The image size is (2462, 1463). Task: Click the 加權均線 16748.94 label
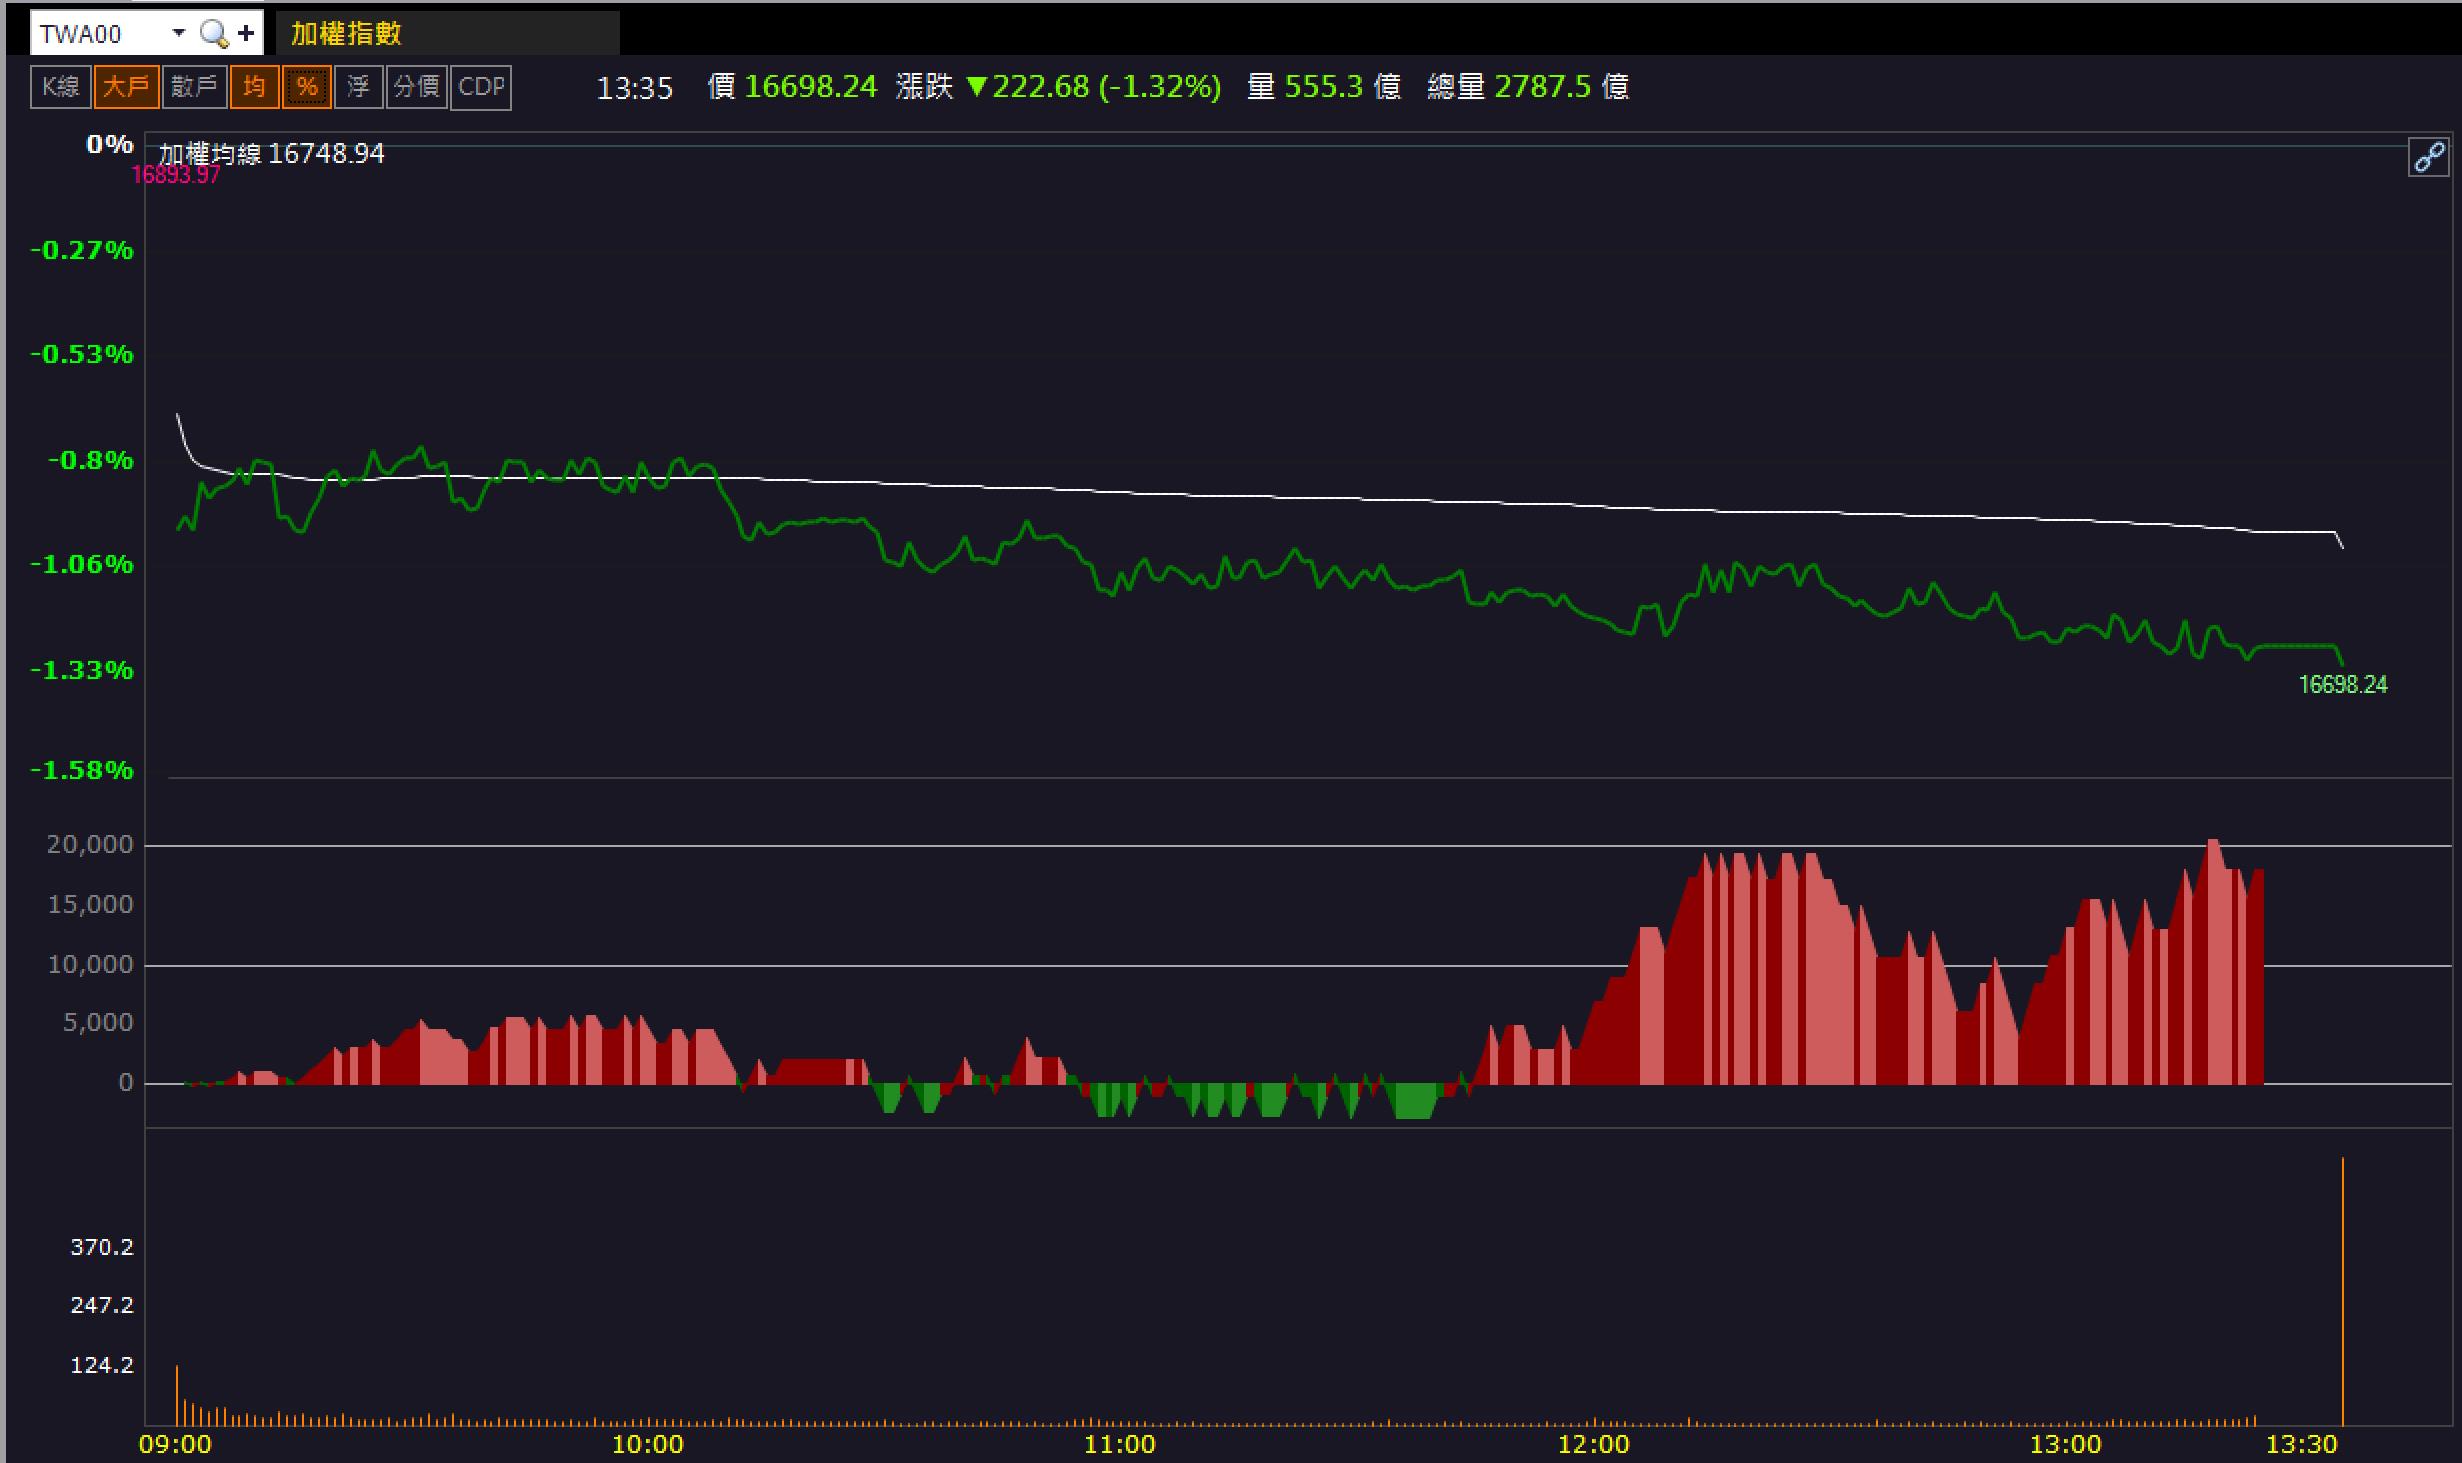[272, 153]
